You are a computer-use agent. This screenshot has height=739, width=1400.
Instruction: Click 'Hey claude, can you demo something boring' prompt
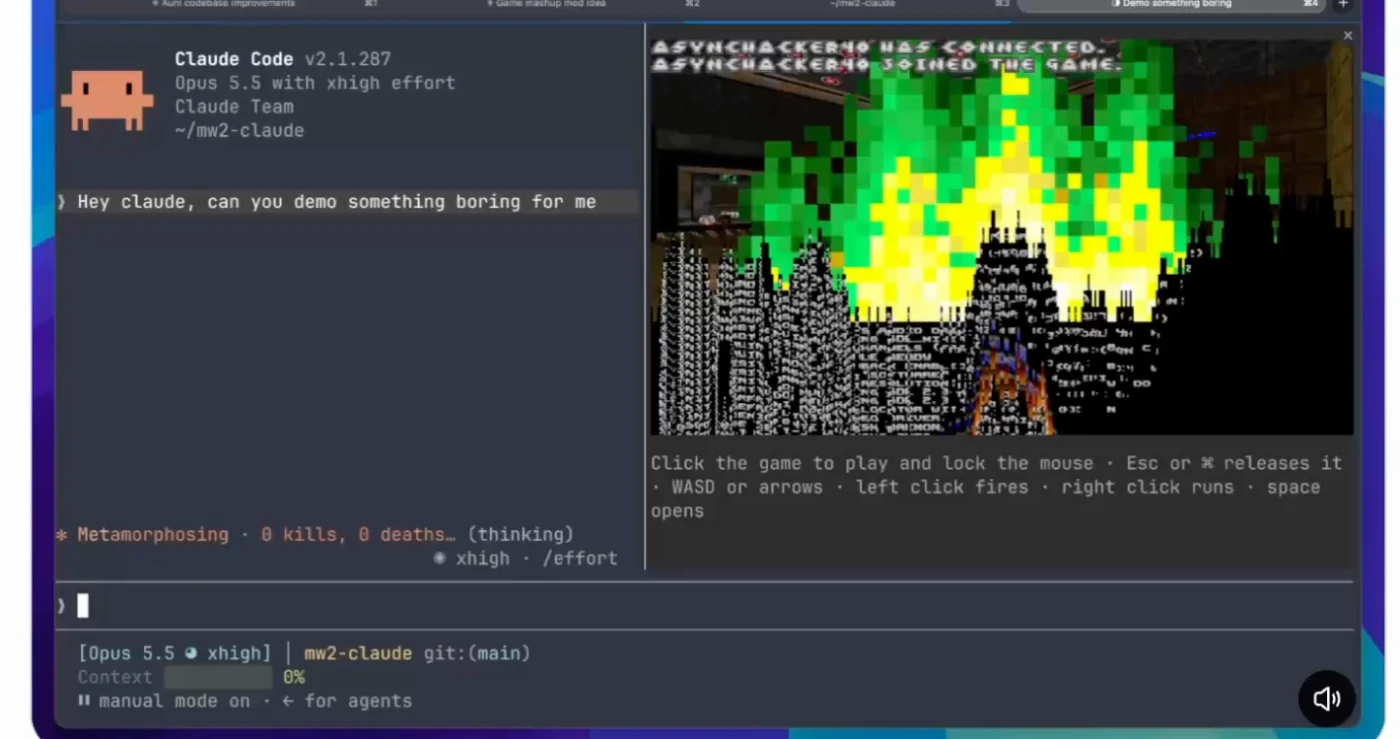click(x=336, y=202)
